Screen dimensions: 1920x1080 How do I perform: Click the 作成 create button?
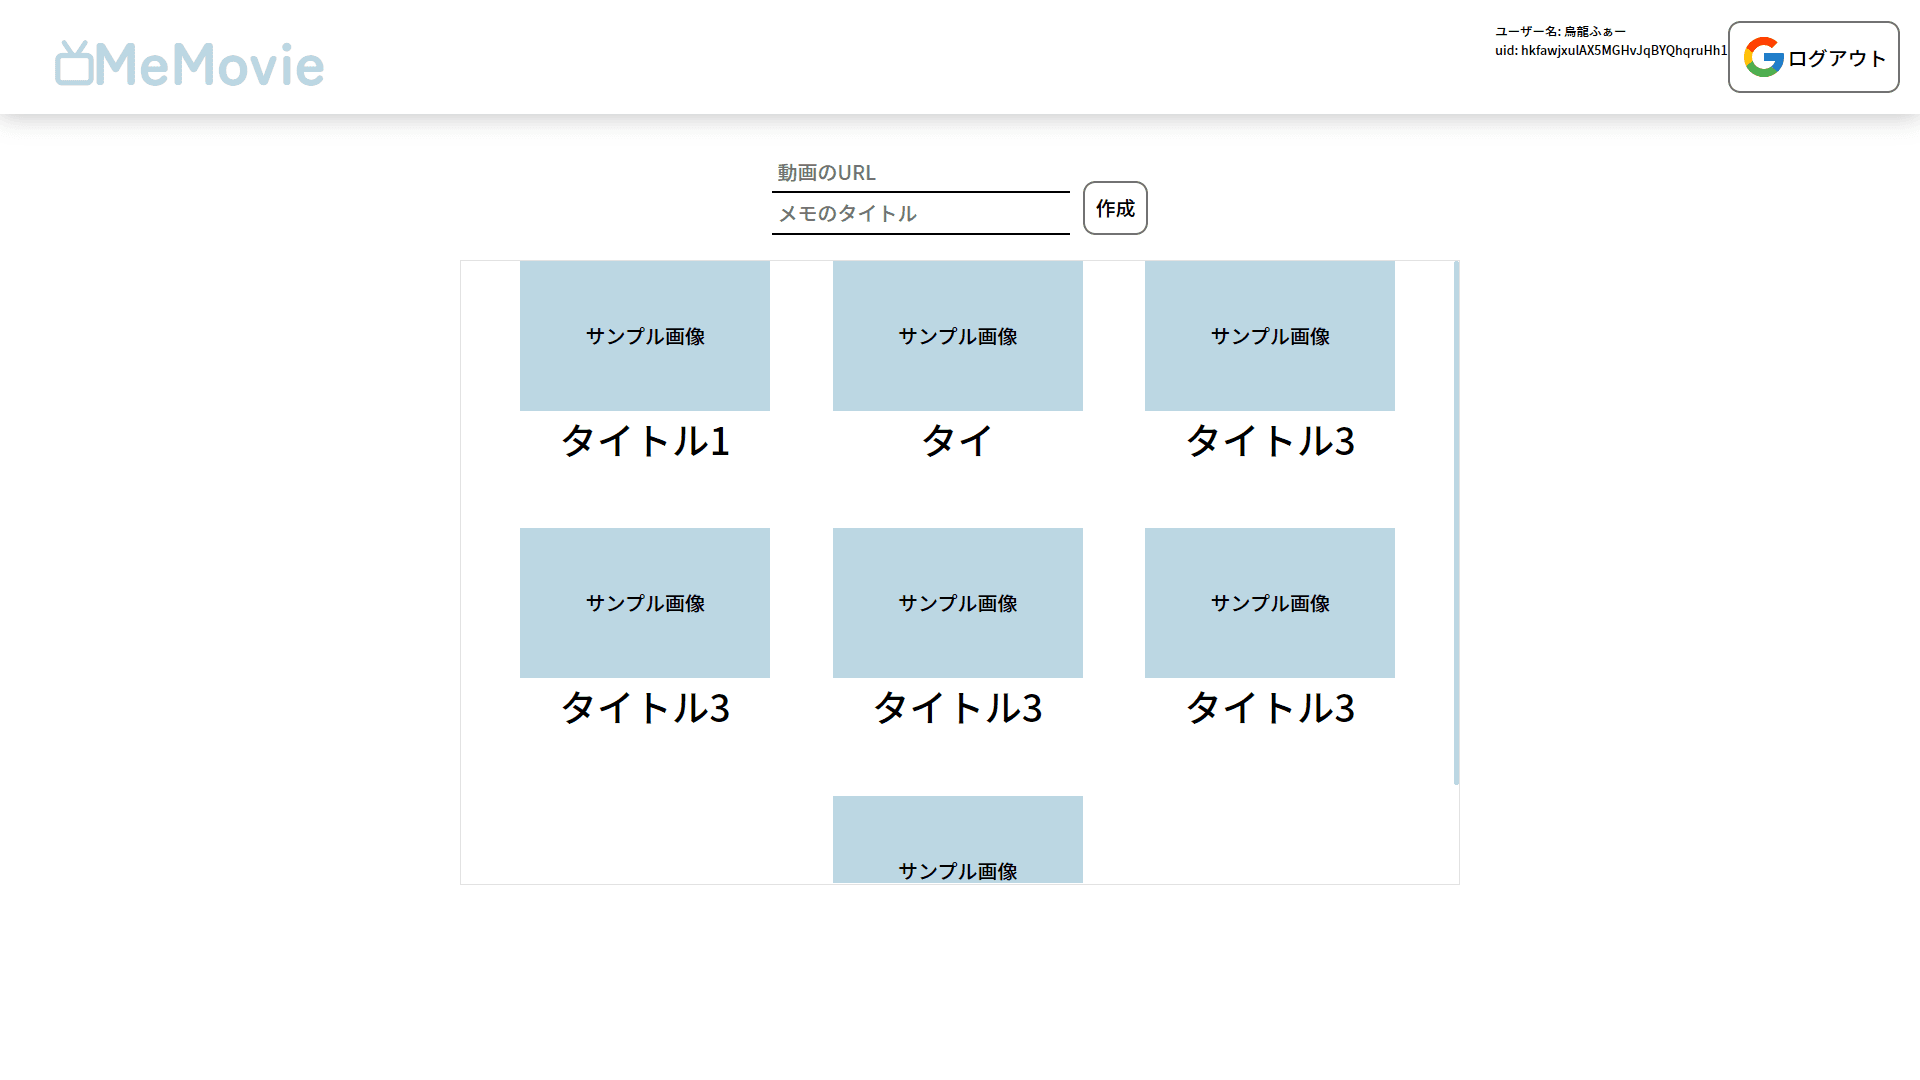(1115, 208)
